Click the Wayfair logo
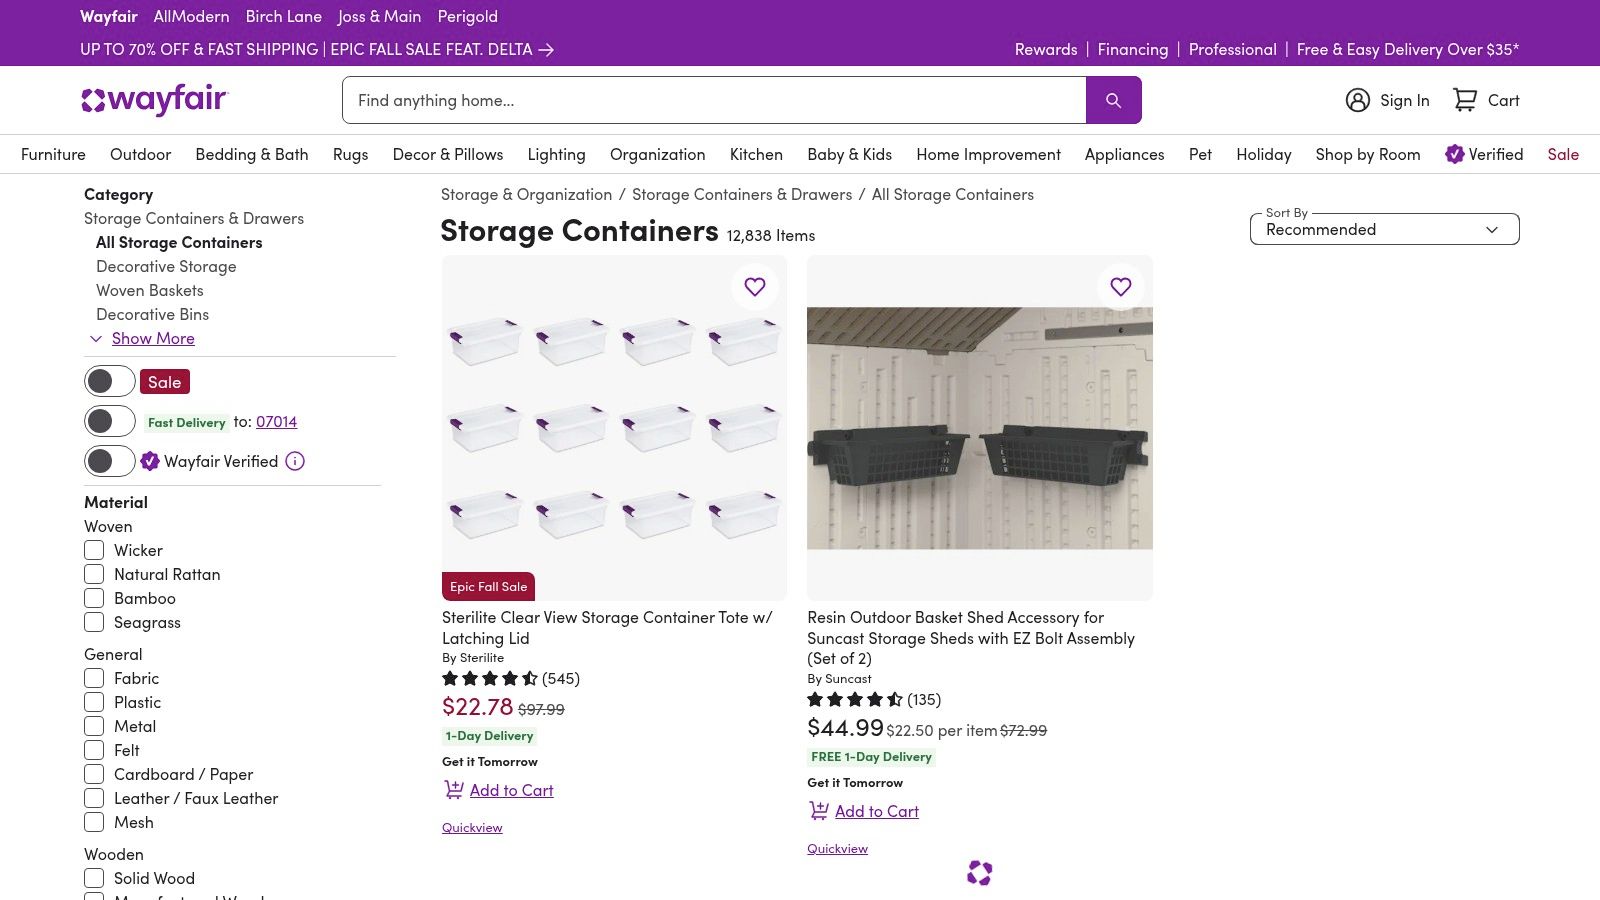 tap(155, 100)
